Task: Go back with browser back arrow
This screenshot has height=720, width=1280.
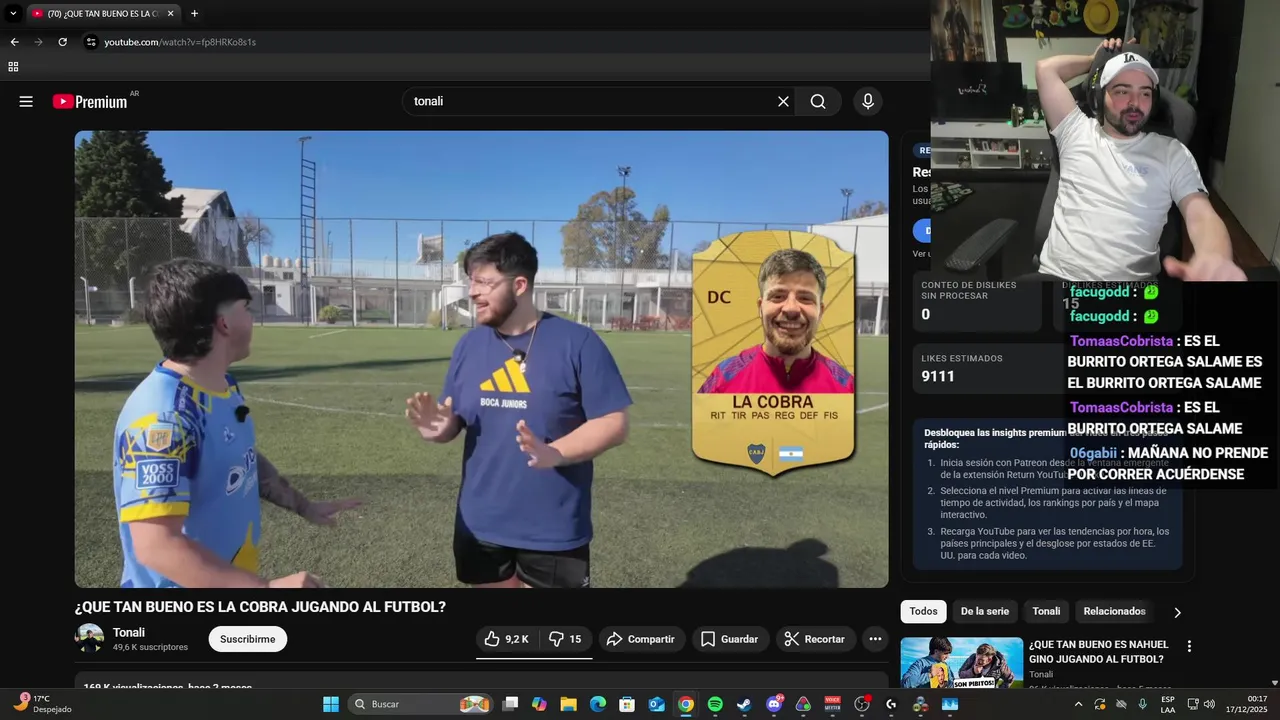Action: [x=14, y=42]
